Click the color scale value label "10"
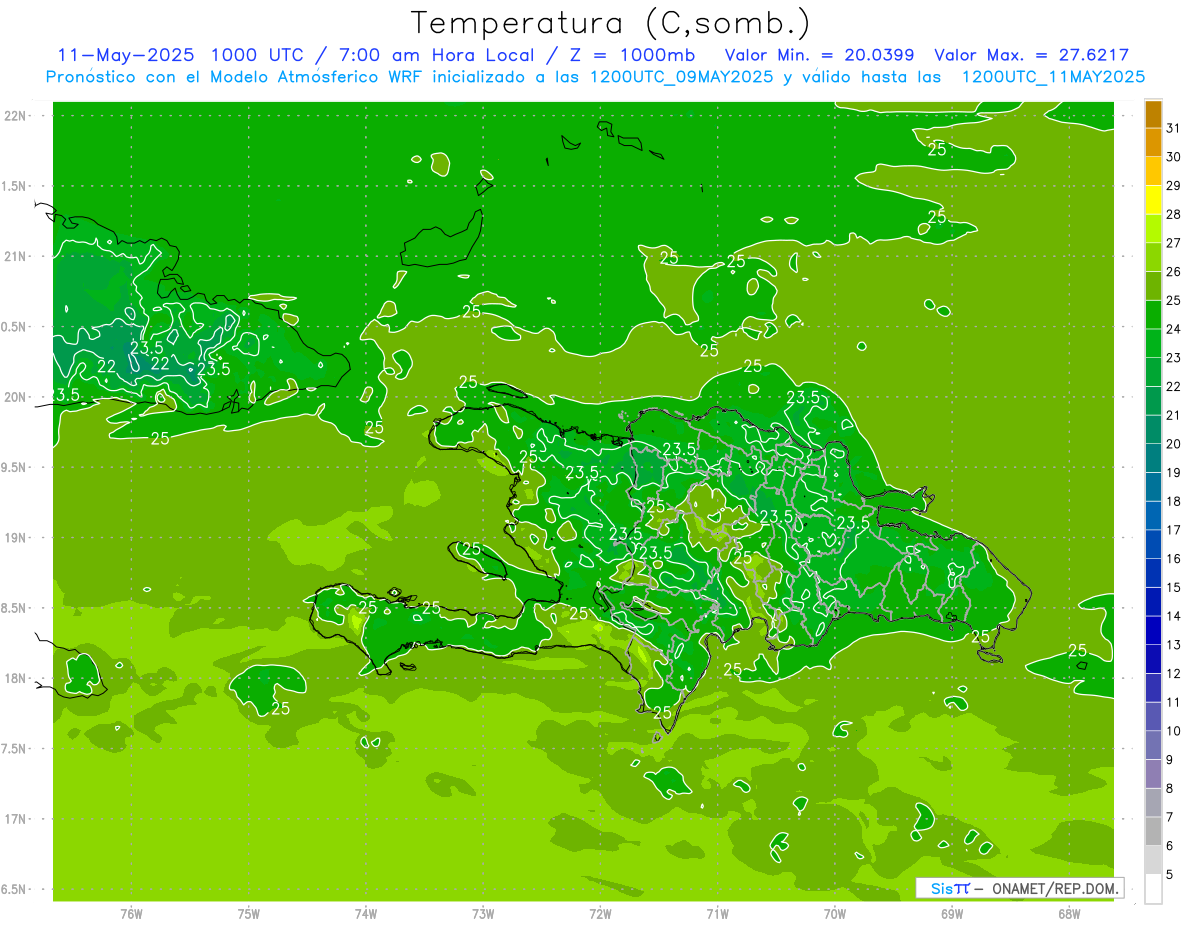Screen dimensions: 1200x927 point(1174,731)
